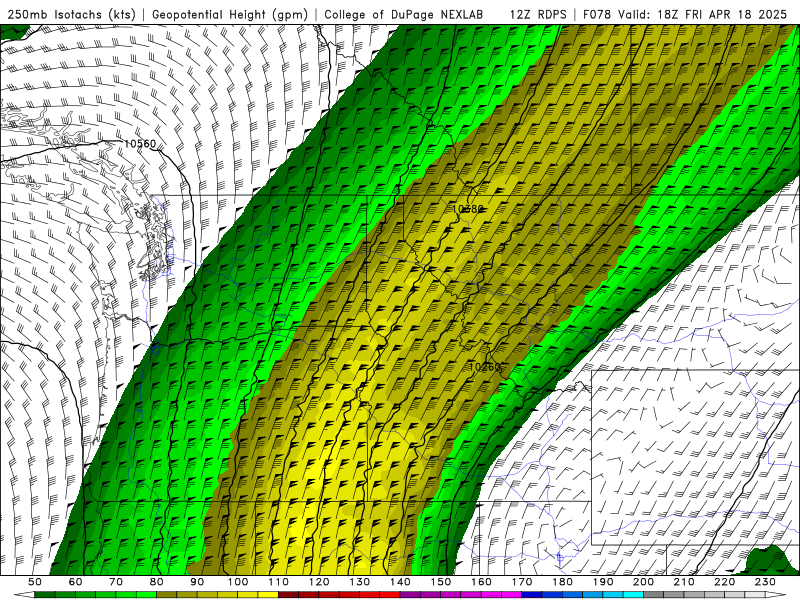Click the College of DuPage NEXLAB label

click(x=404, y=15)
